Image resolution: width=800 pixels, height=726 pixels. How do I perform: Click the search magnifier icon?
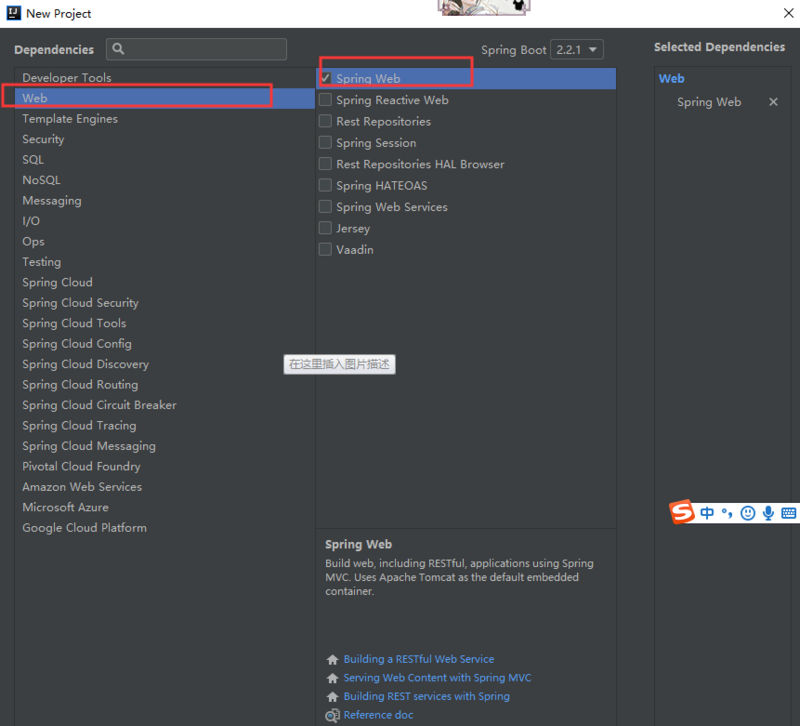point(118,49)
